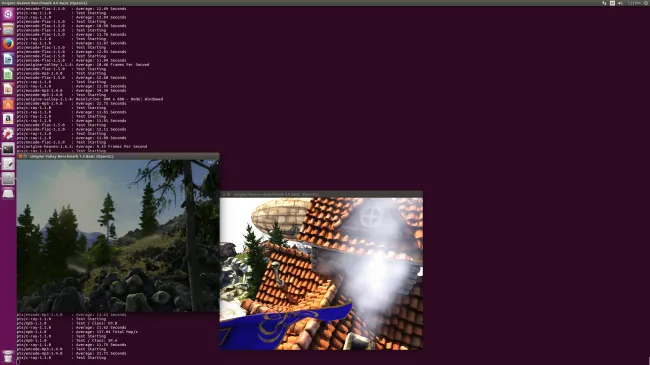
Task: Open the text editor dock icon
Action: 8,163
